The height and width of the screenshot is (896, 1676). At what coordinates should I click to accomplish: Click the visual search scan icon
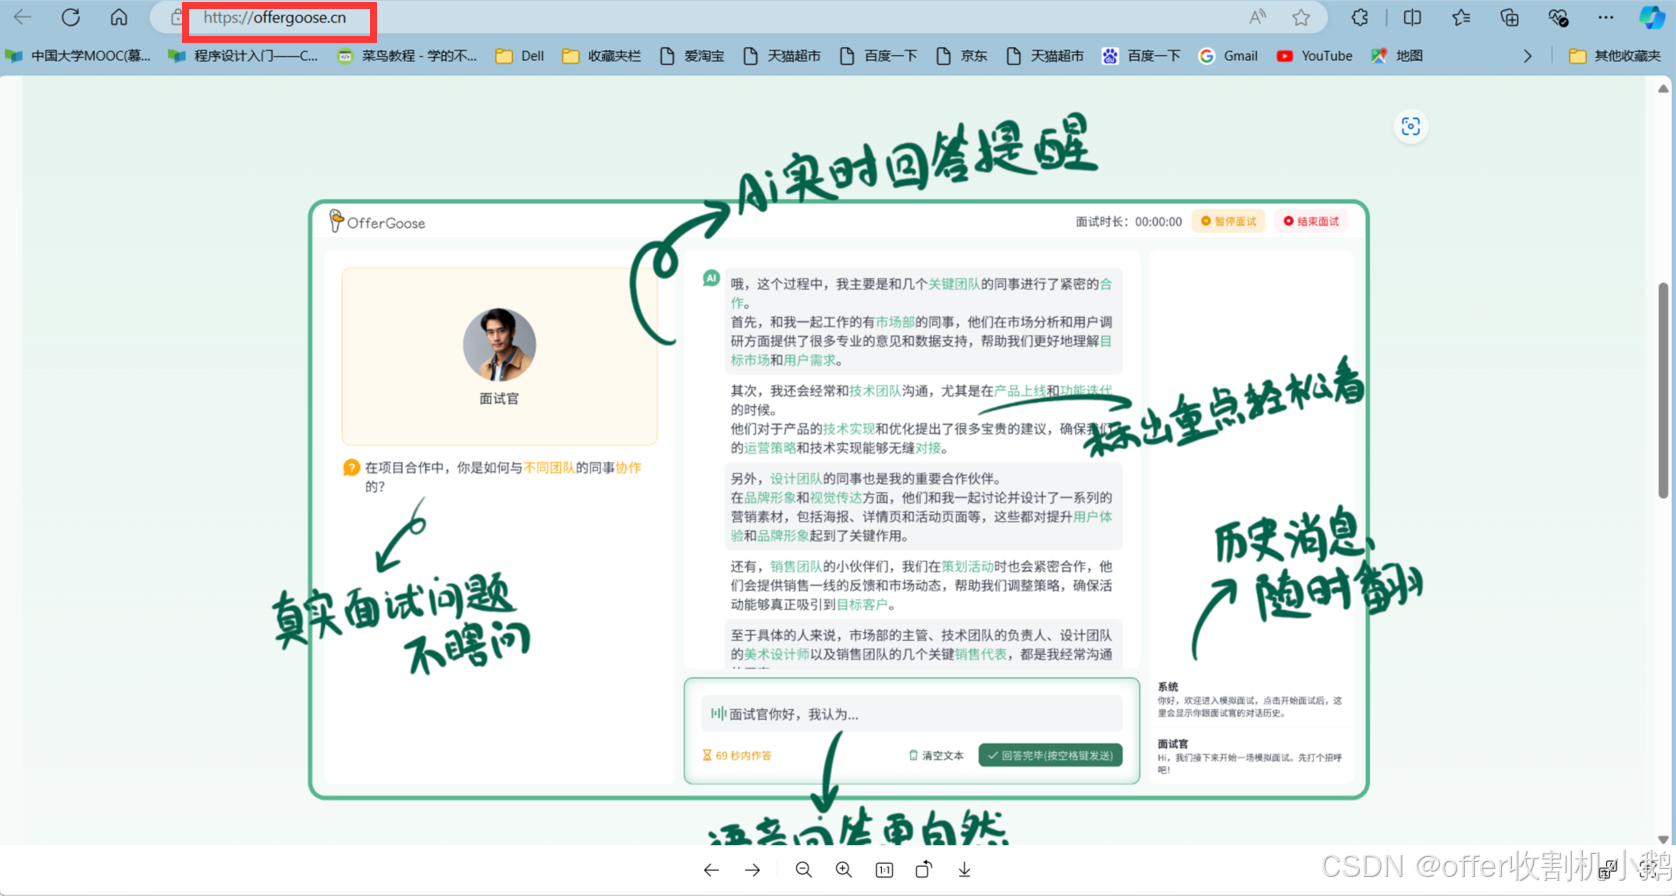[1410, 126]
